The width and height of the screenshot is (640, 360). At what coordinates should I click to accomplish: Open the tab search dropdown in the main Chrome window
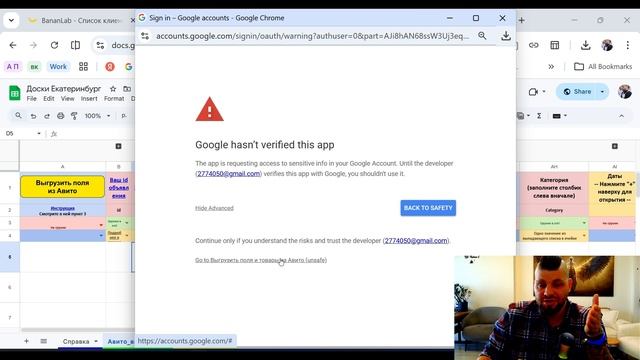pos(11,20)
